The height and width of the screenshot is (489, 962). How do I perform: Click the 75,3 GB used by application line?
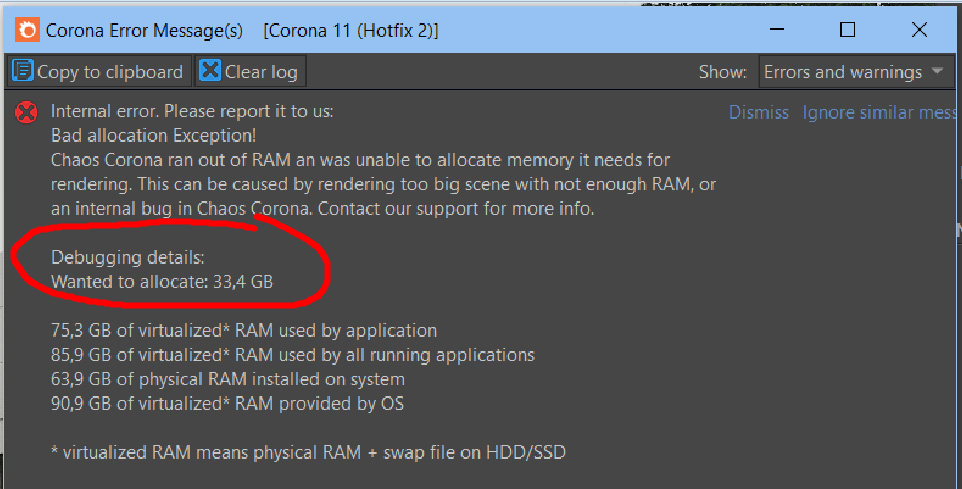244,330
